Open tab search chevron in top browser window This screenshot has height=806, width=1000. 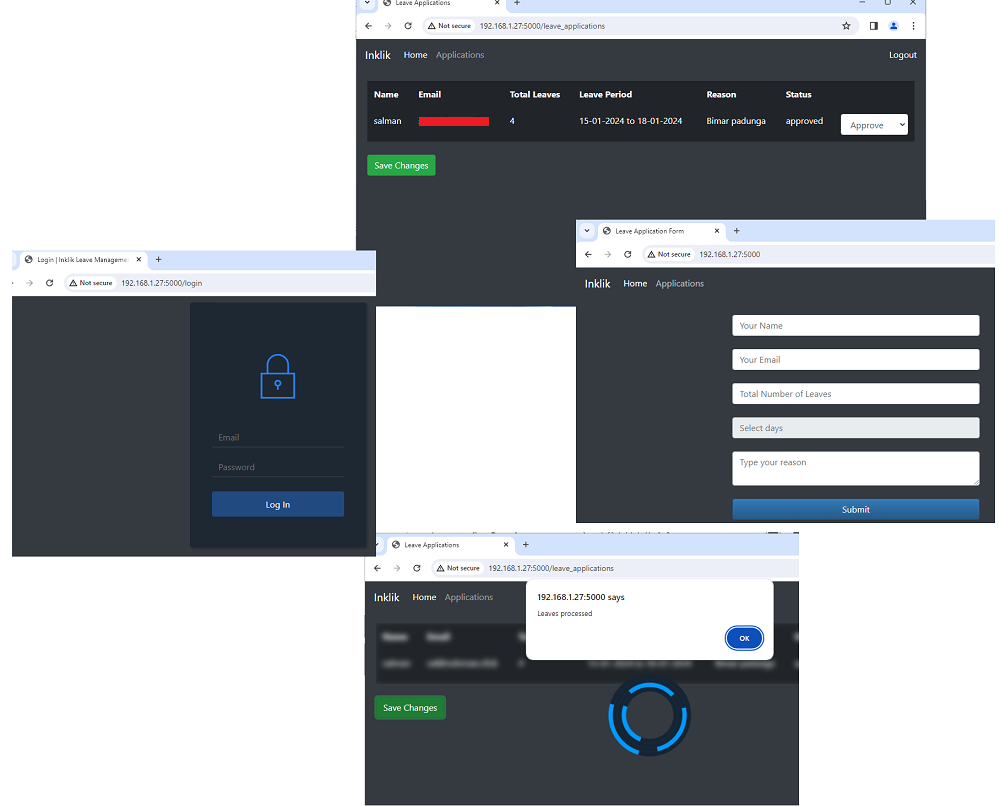[367, 3]
